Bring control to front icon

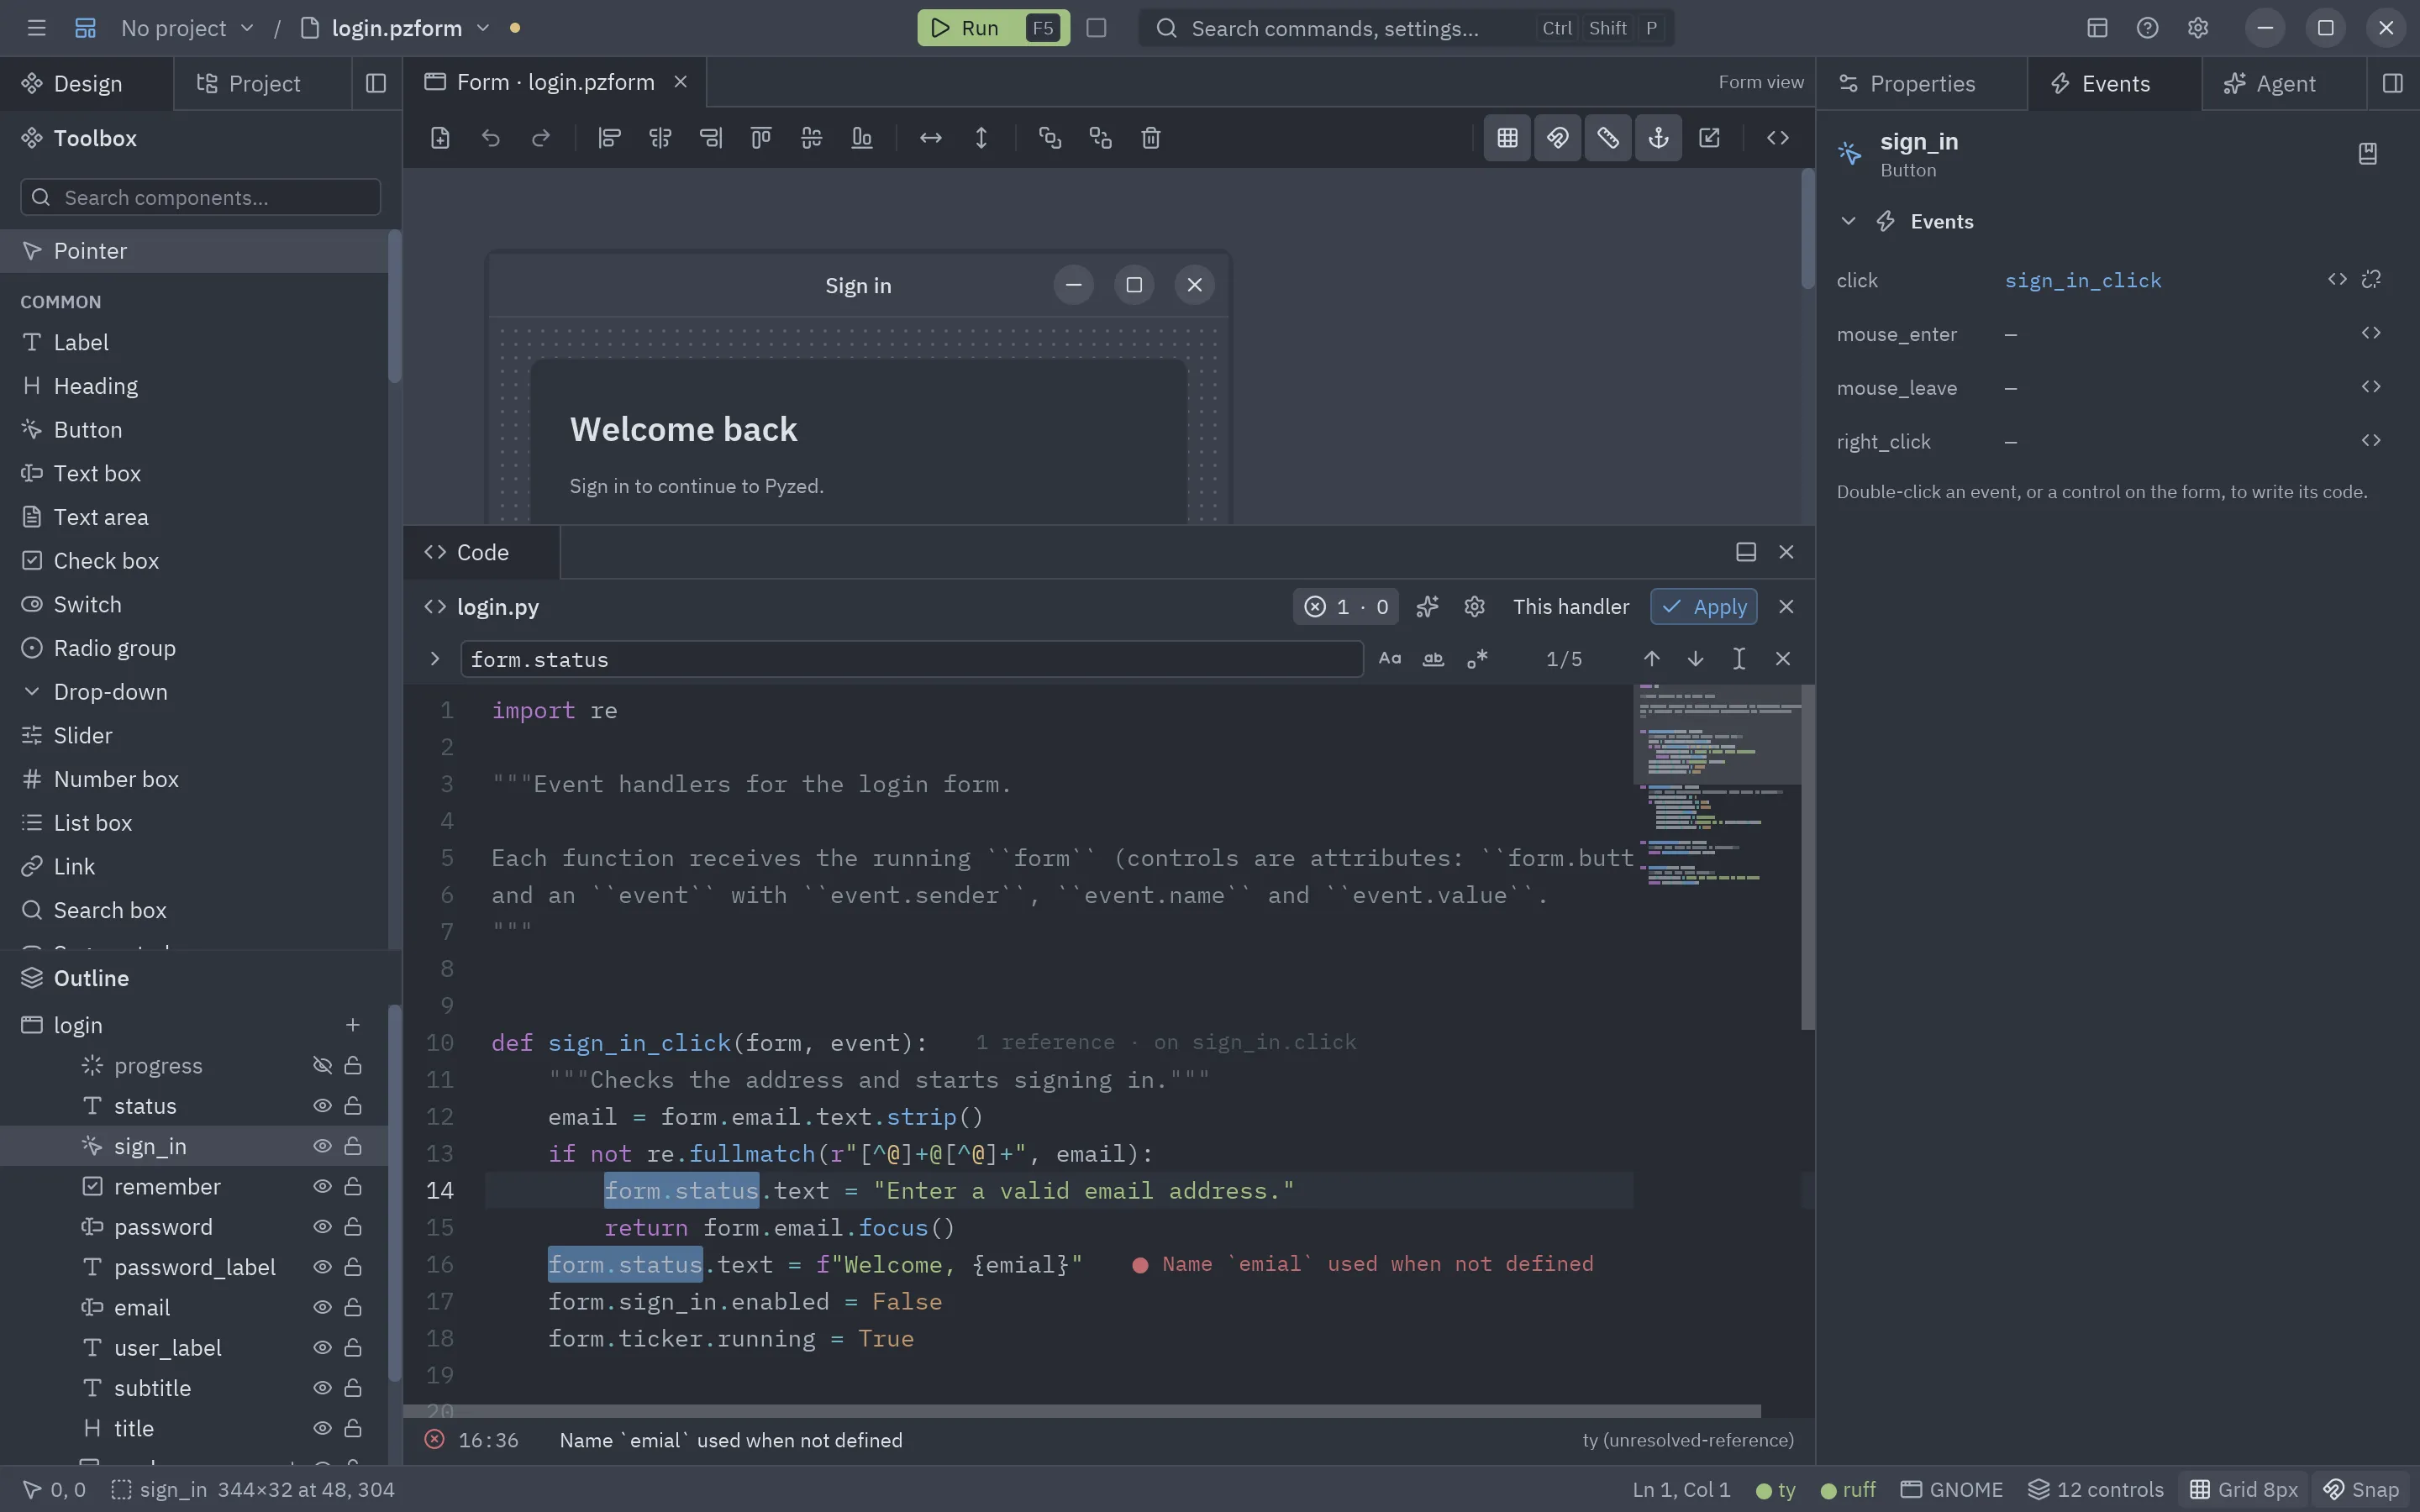(x=1050, y=138)
